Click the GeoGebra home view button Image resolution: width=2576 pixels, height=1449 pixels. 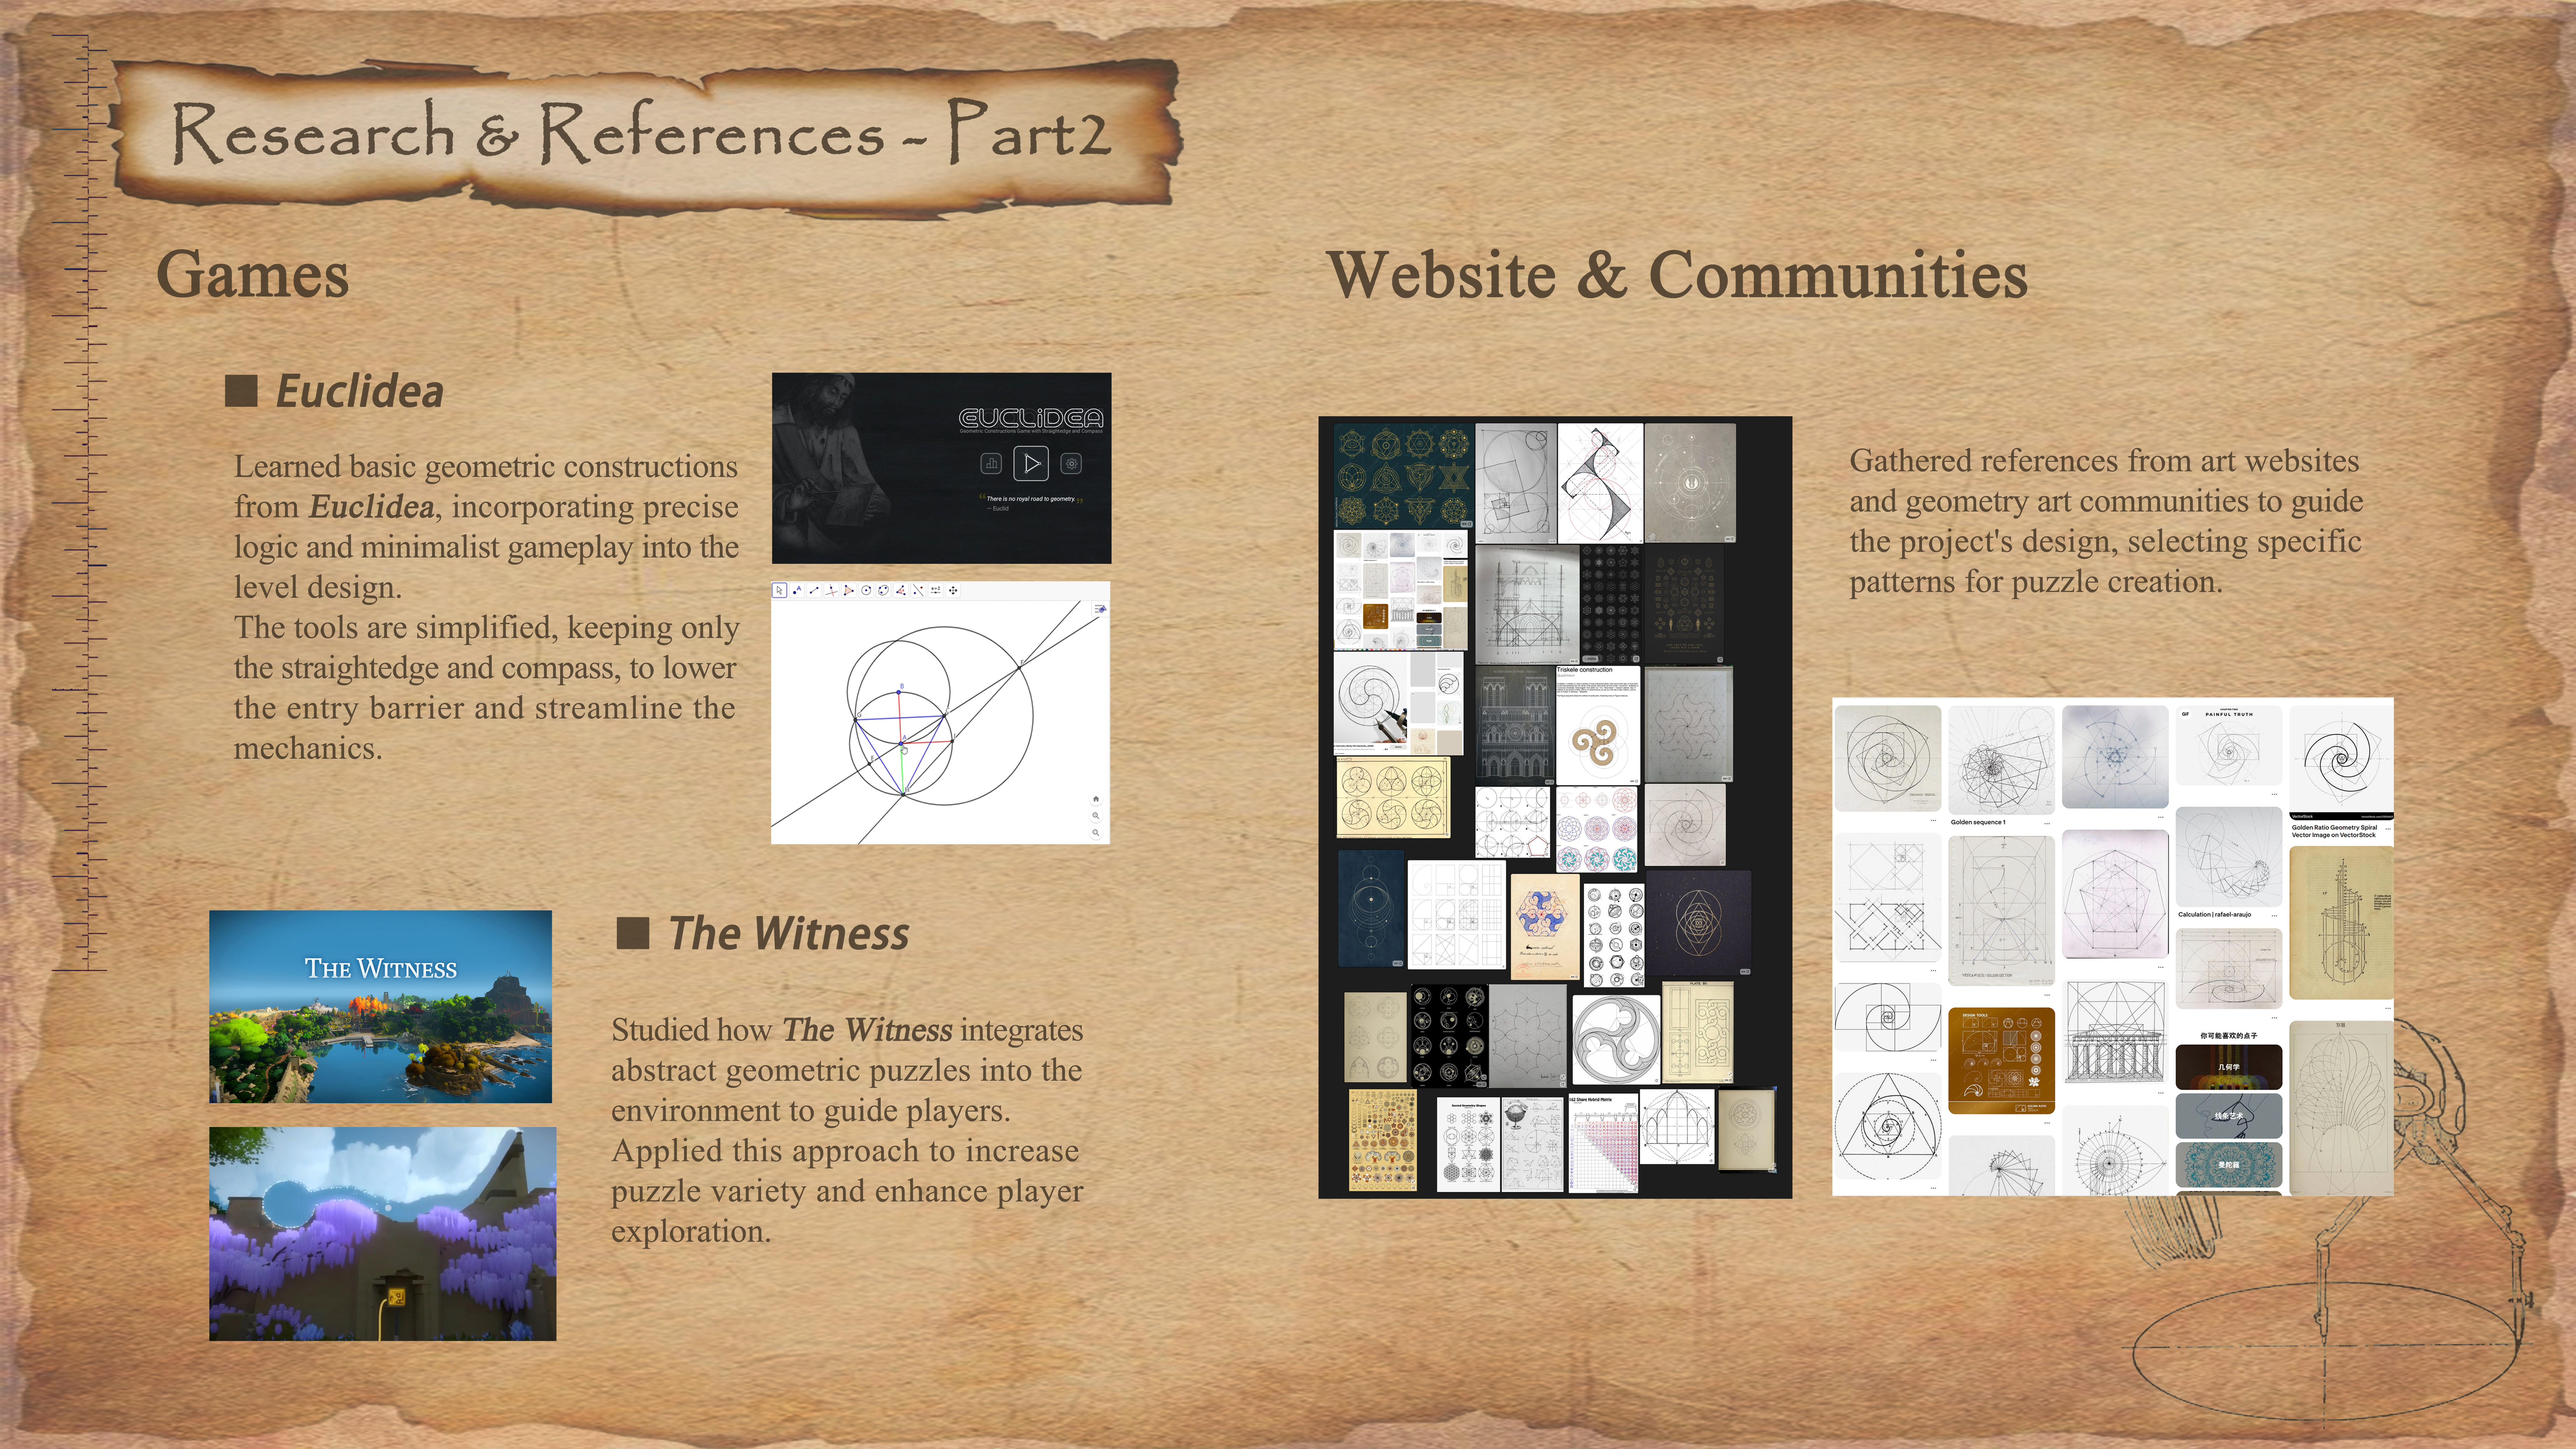[x=1096, y=799]
